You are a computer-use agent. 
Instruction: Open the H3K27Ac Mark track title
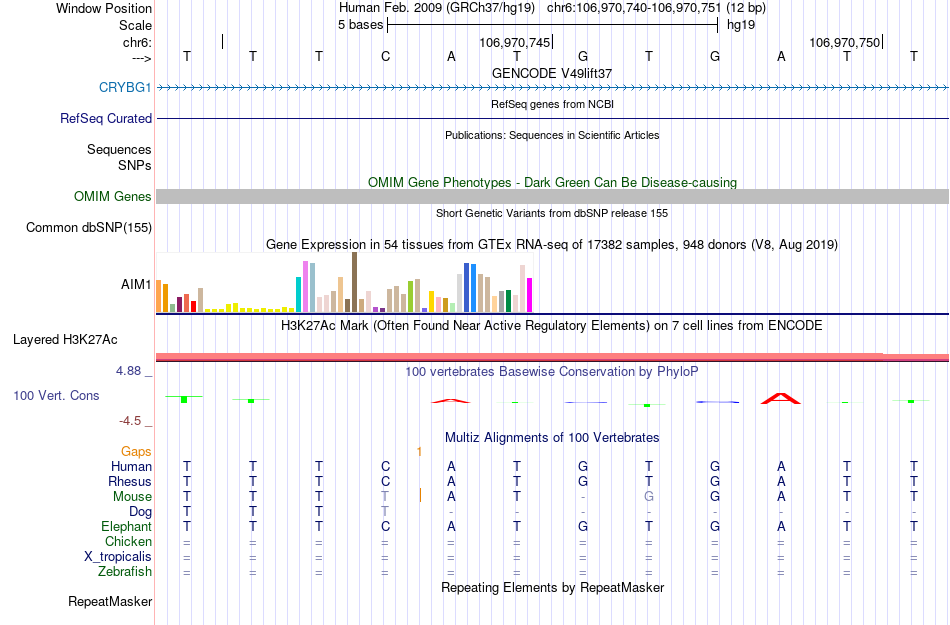(552, 326)
